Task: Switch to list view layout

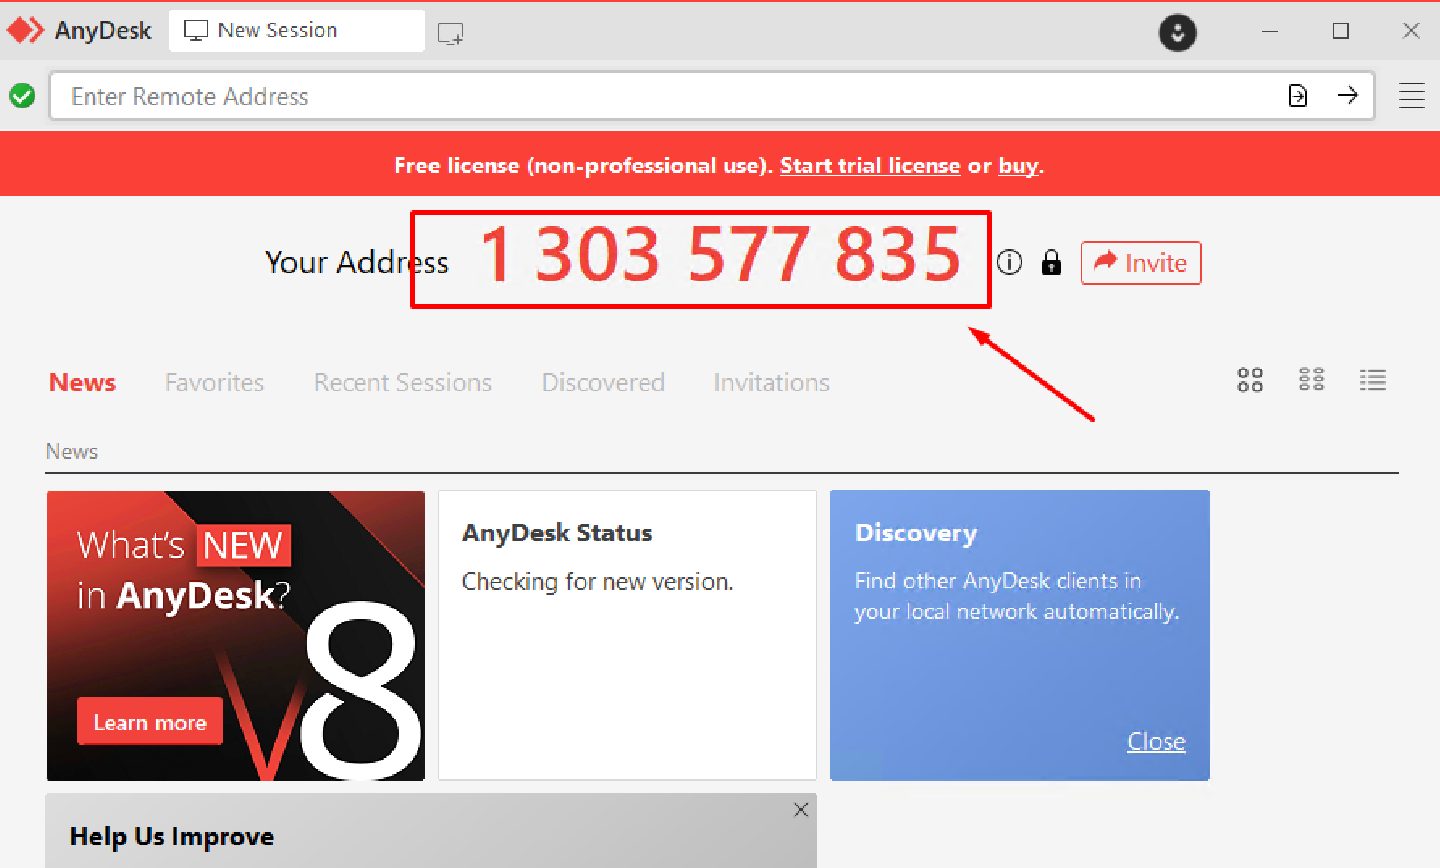Action: click(1373, 380)
